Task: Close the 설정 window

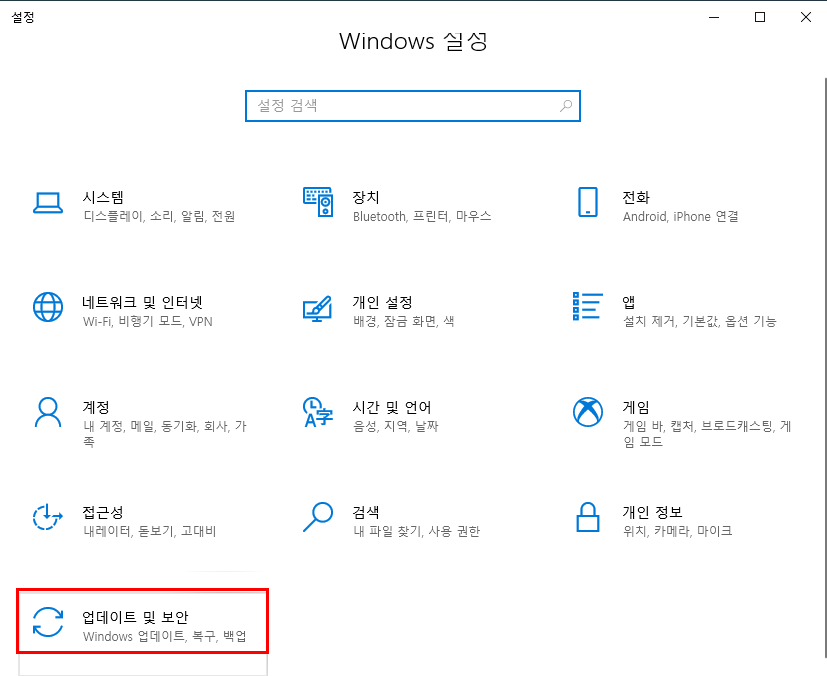Action: pyautogui.click(x=805, y=17)
